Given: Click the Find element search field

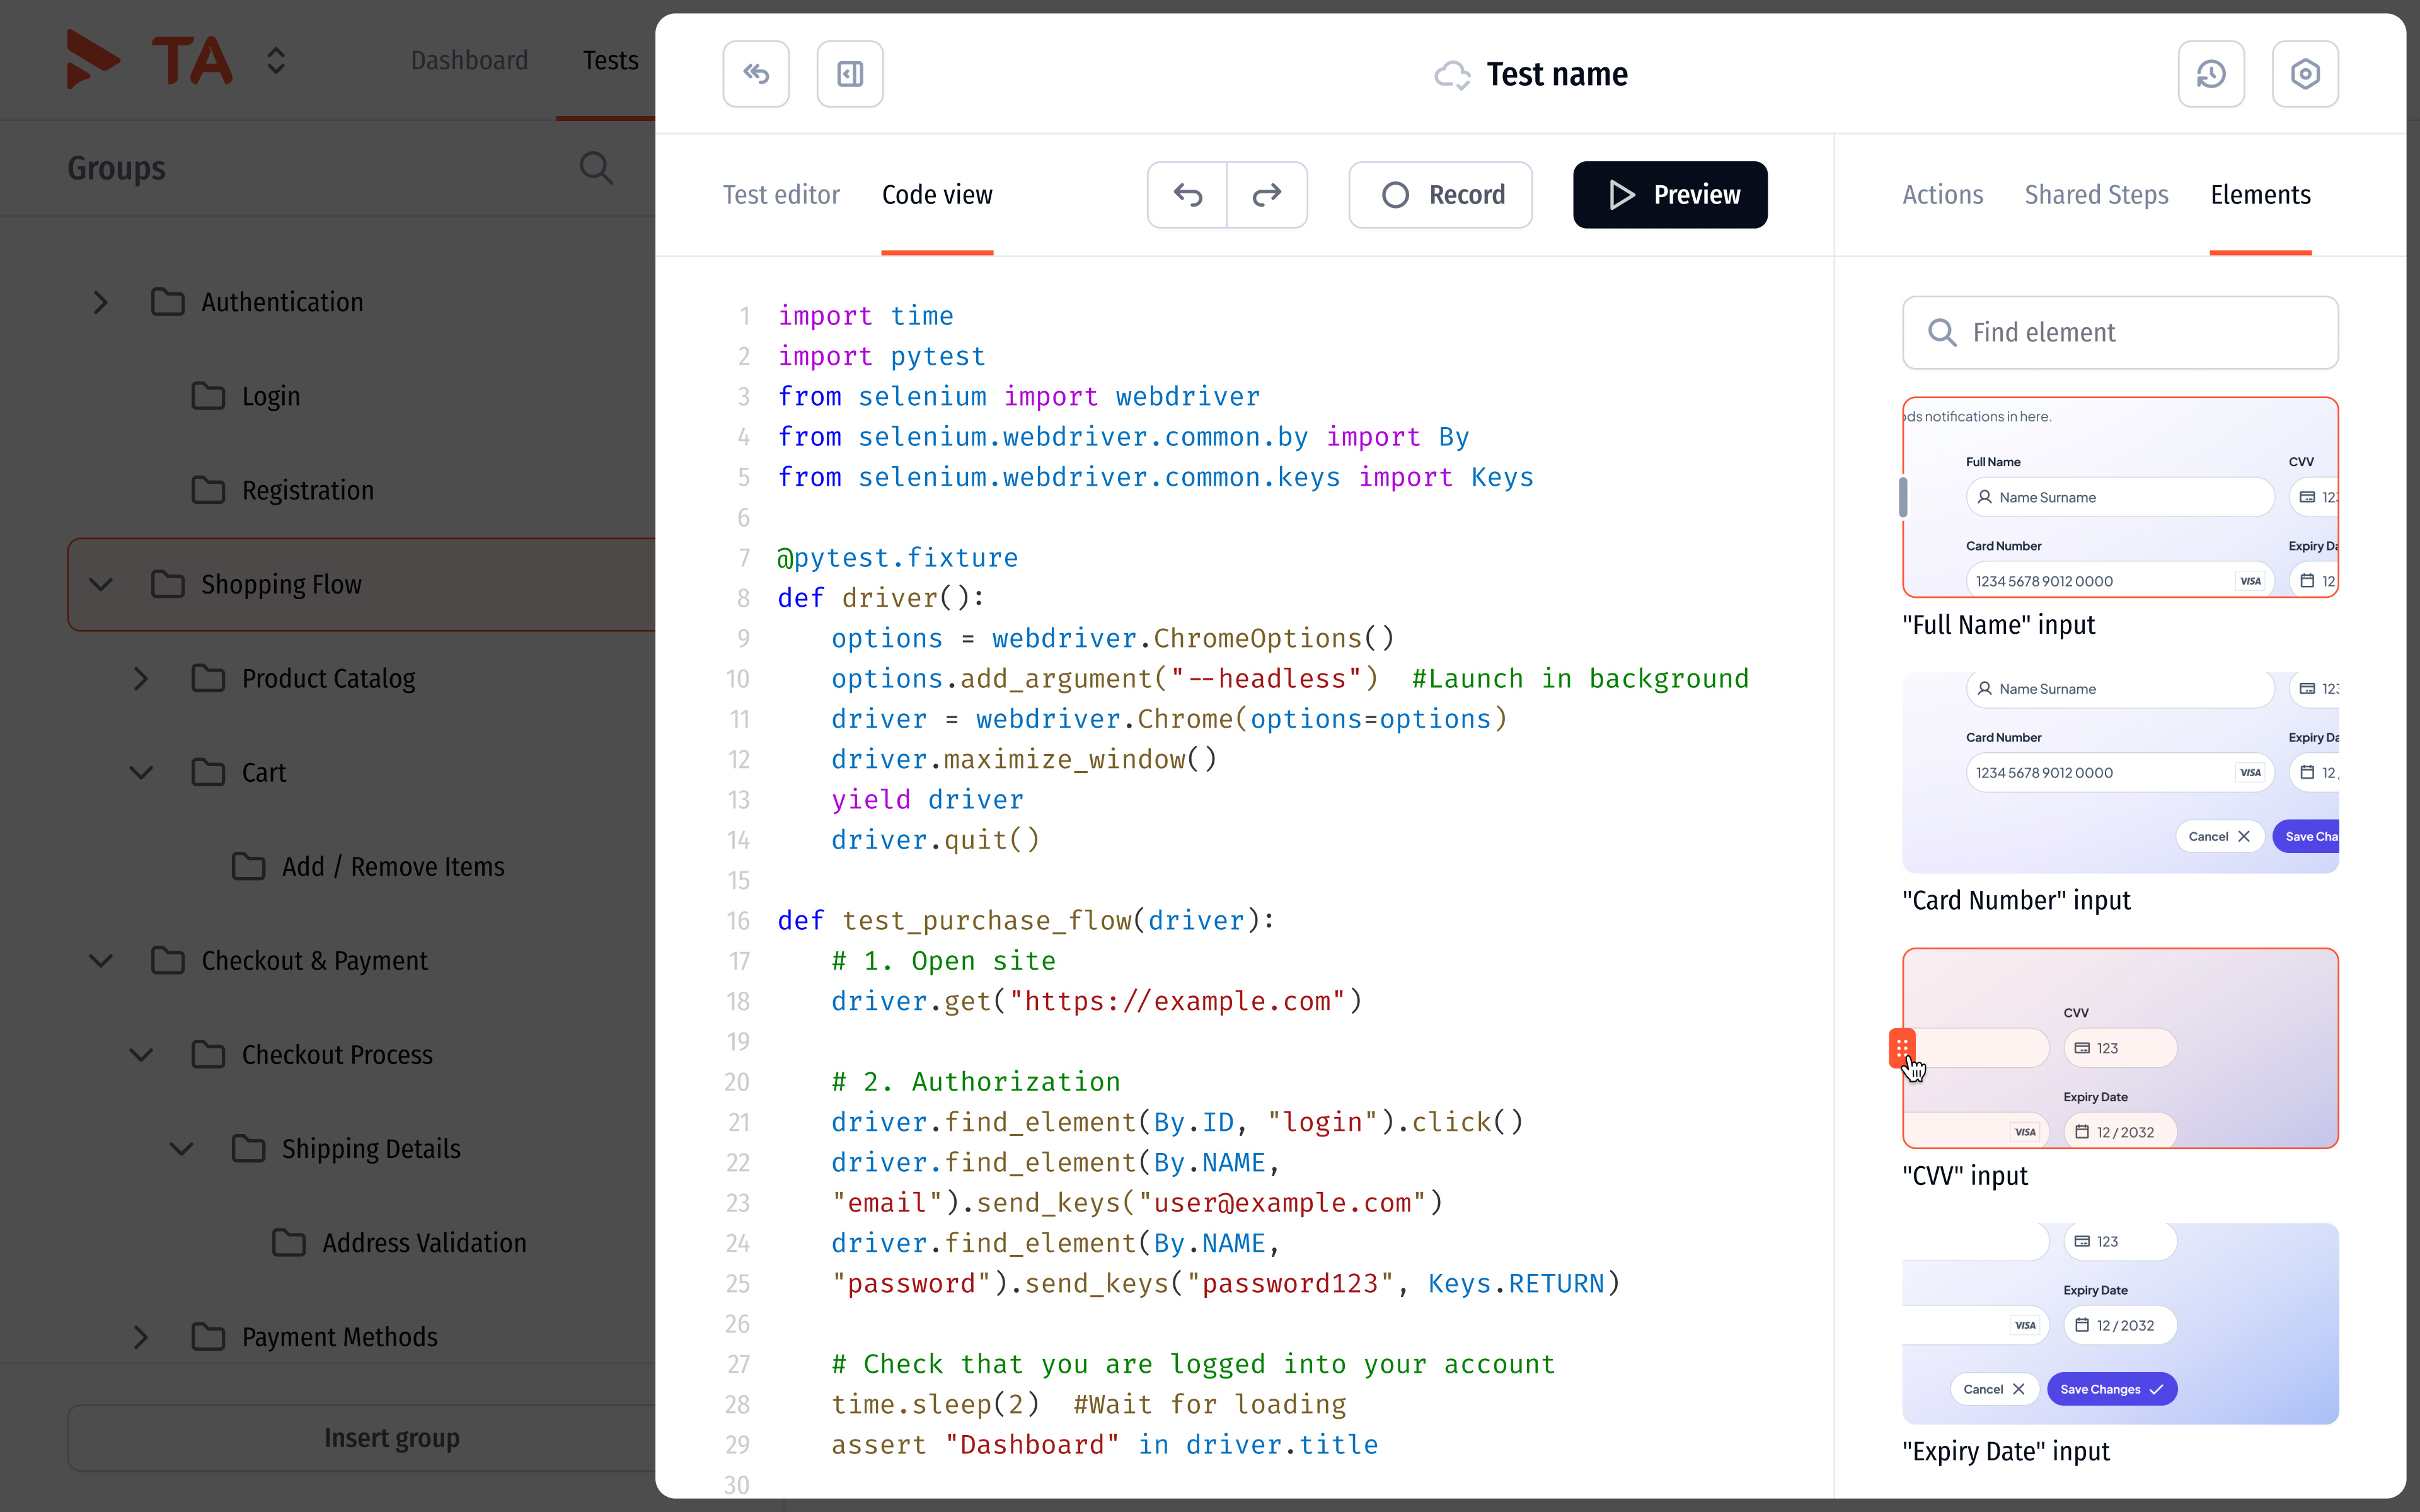Looking at the screenshot, I should coord(2120,332).
